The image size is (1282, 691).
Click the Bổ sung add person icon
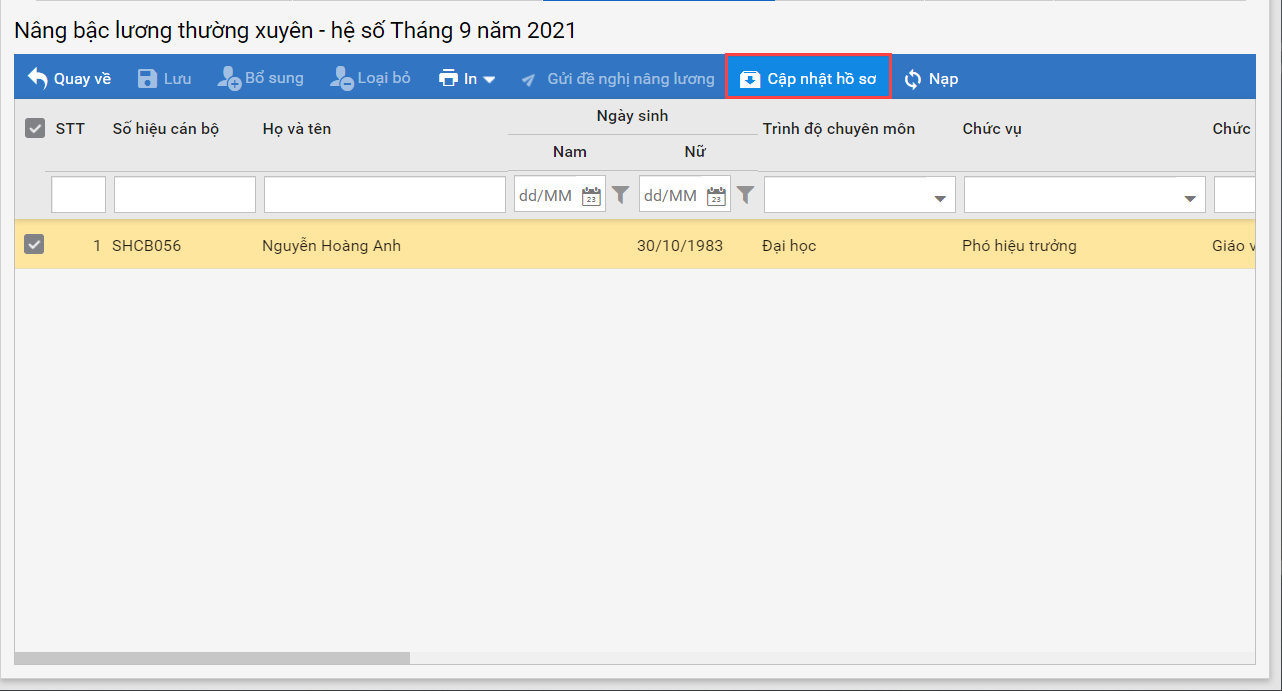229,78
